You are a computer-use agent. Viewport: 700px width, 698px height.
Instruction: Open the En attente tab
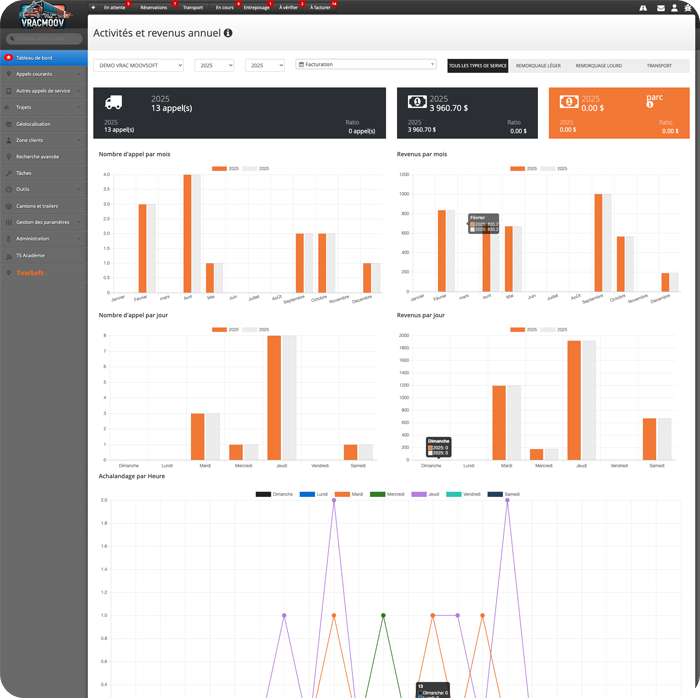click(x=115, y=7)
